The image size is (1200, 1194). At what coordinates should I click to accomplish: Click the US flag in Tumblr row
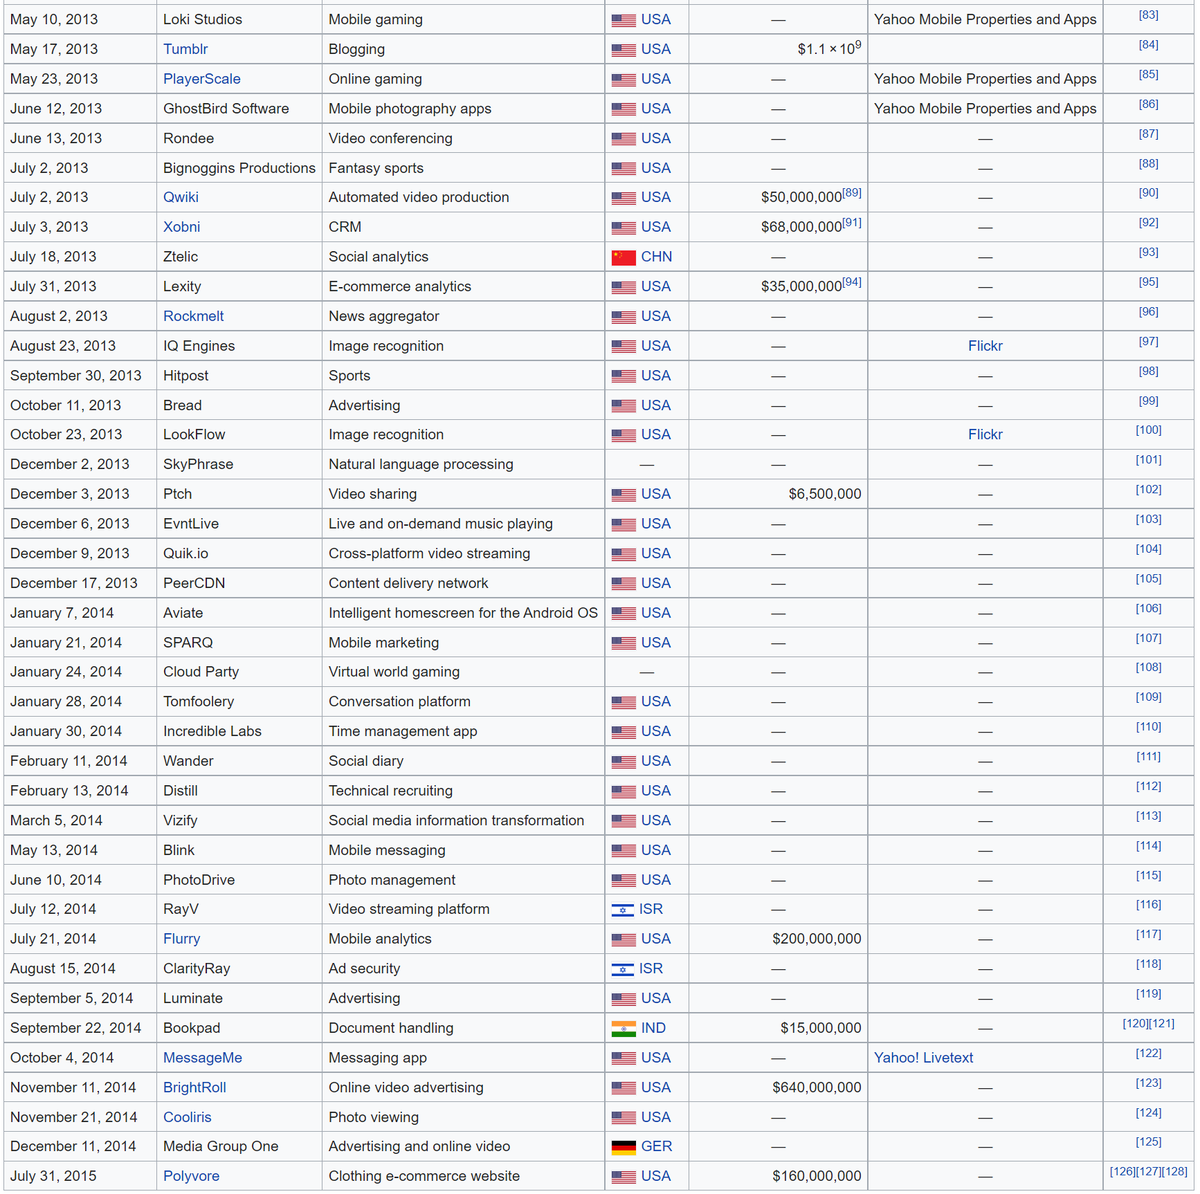coord(623,50)
